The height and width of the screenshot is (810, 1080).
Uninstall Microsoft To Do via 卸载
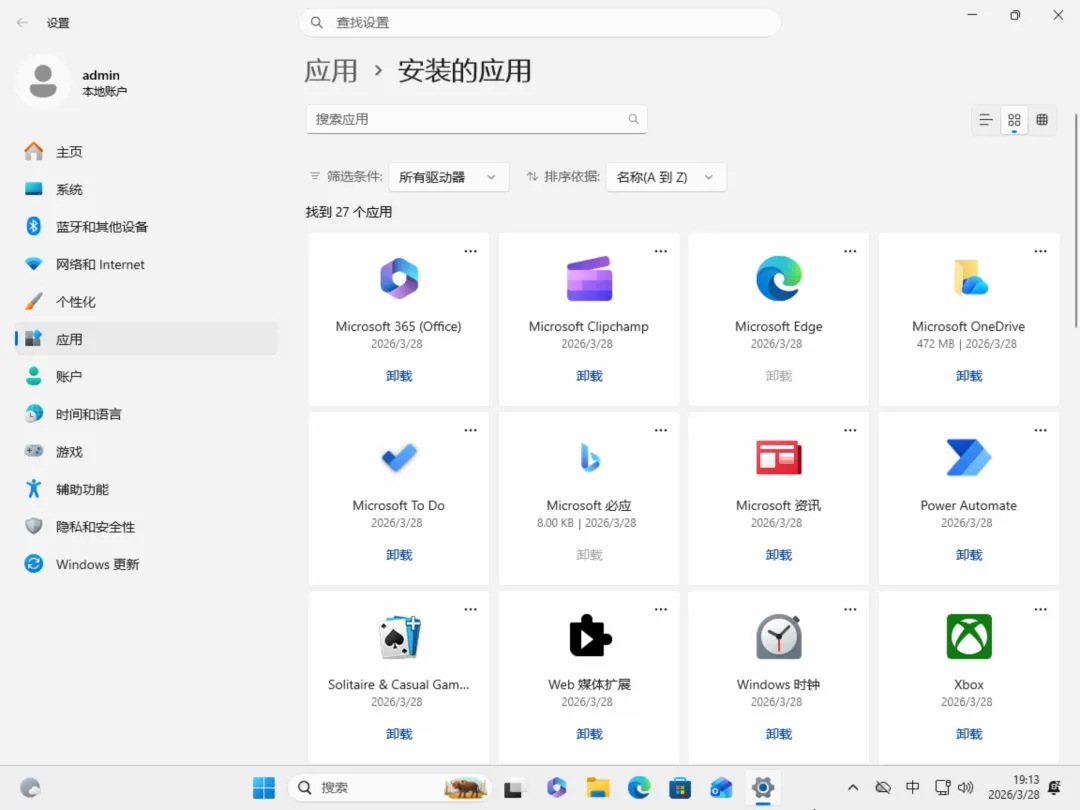click(x=399, y=555)
